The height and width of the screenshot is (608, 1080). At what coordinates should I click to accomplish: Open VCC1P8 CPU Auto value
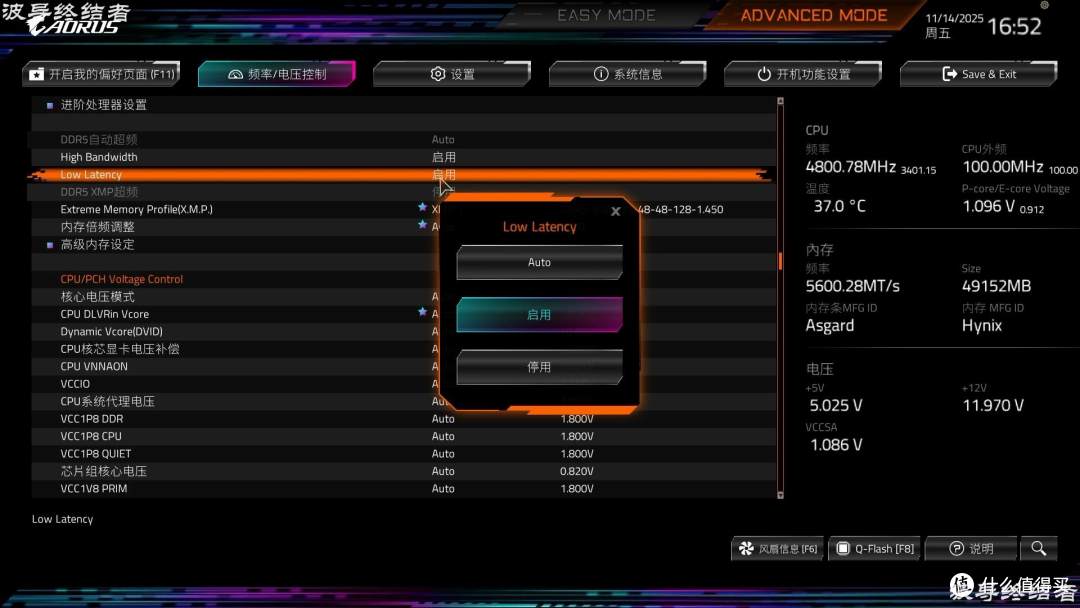click(443, 436)
